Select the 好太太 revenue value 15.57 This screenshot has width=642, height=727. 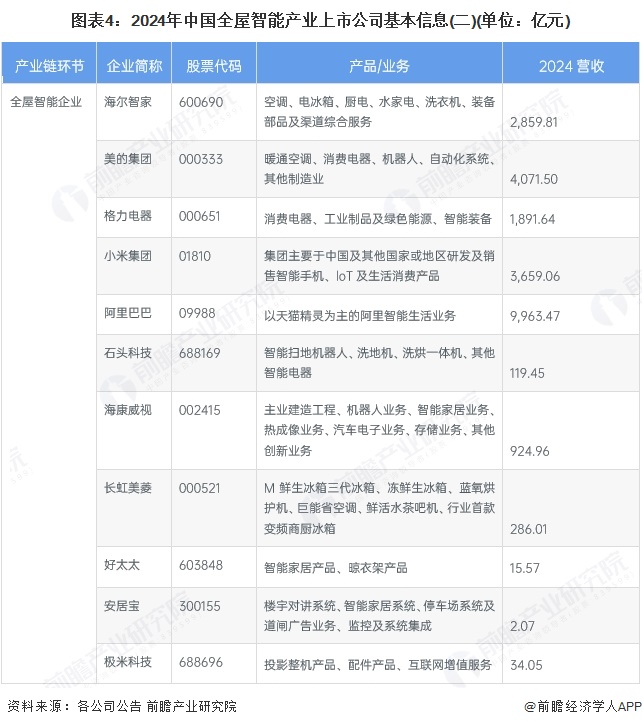click(524, 567)
